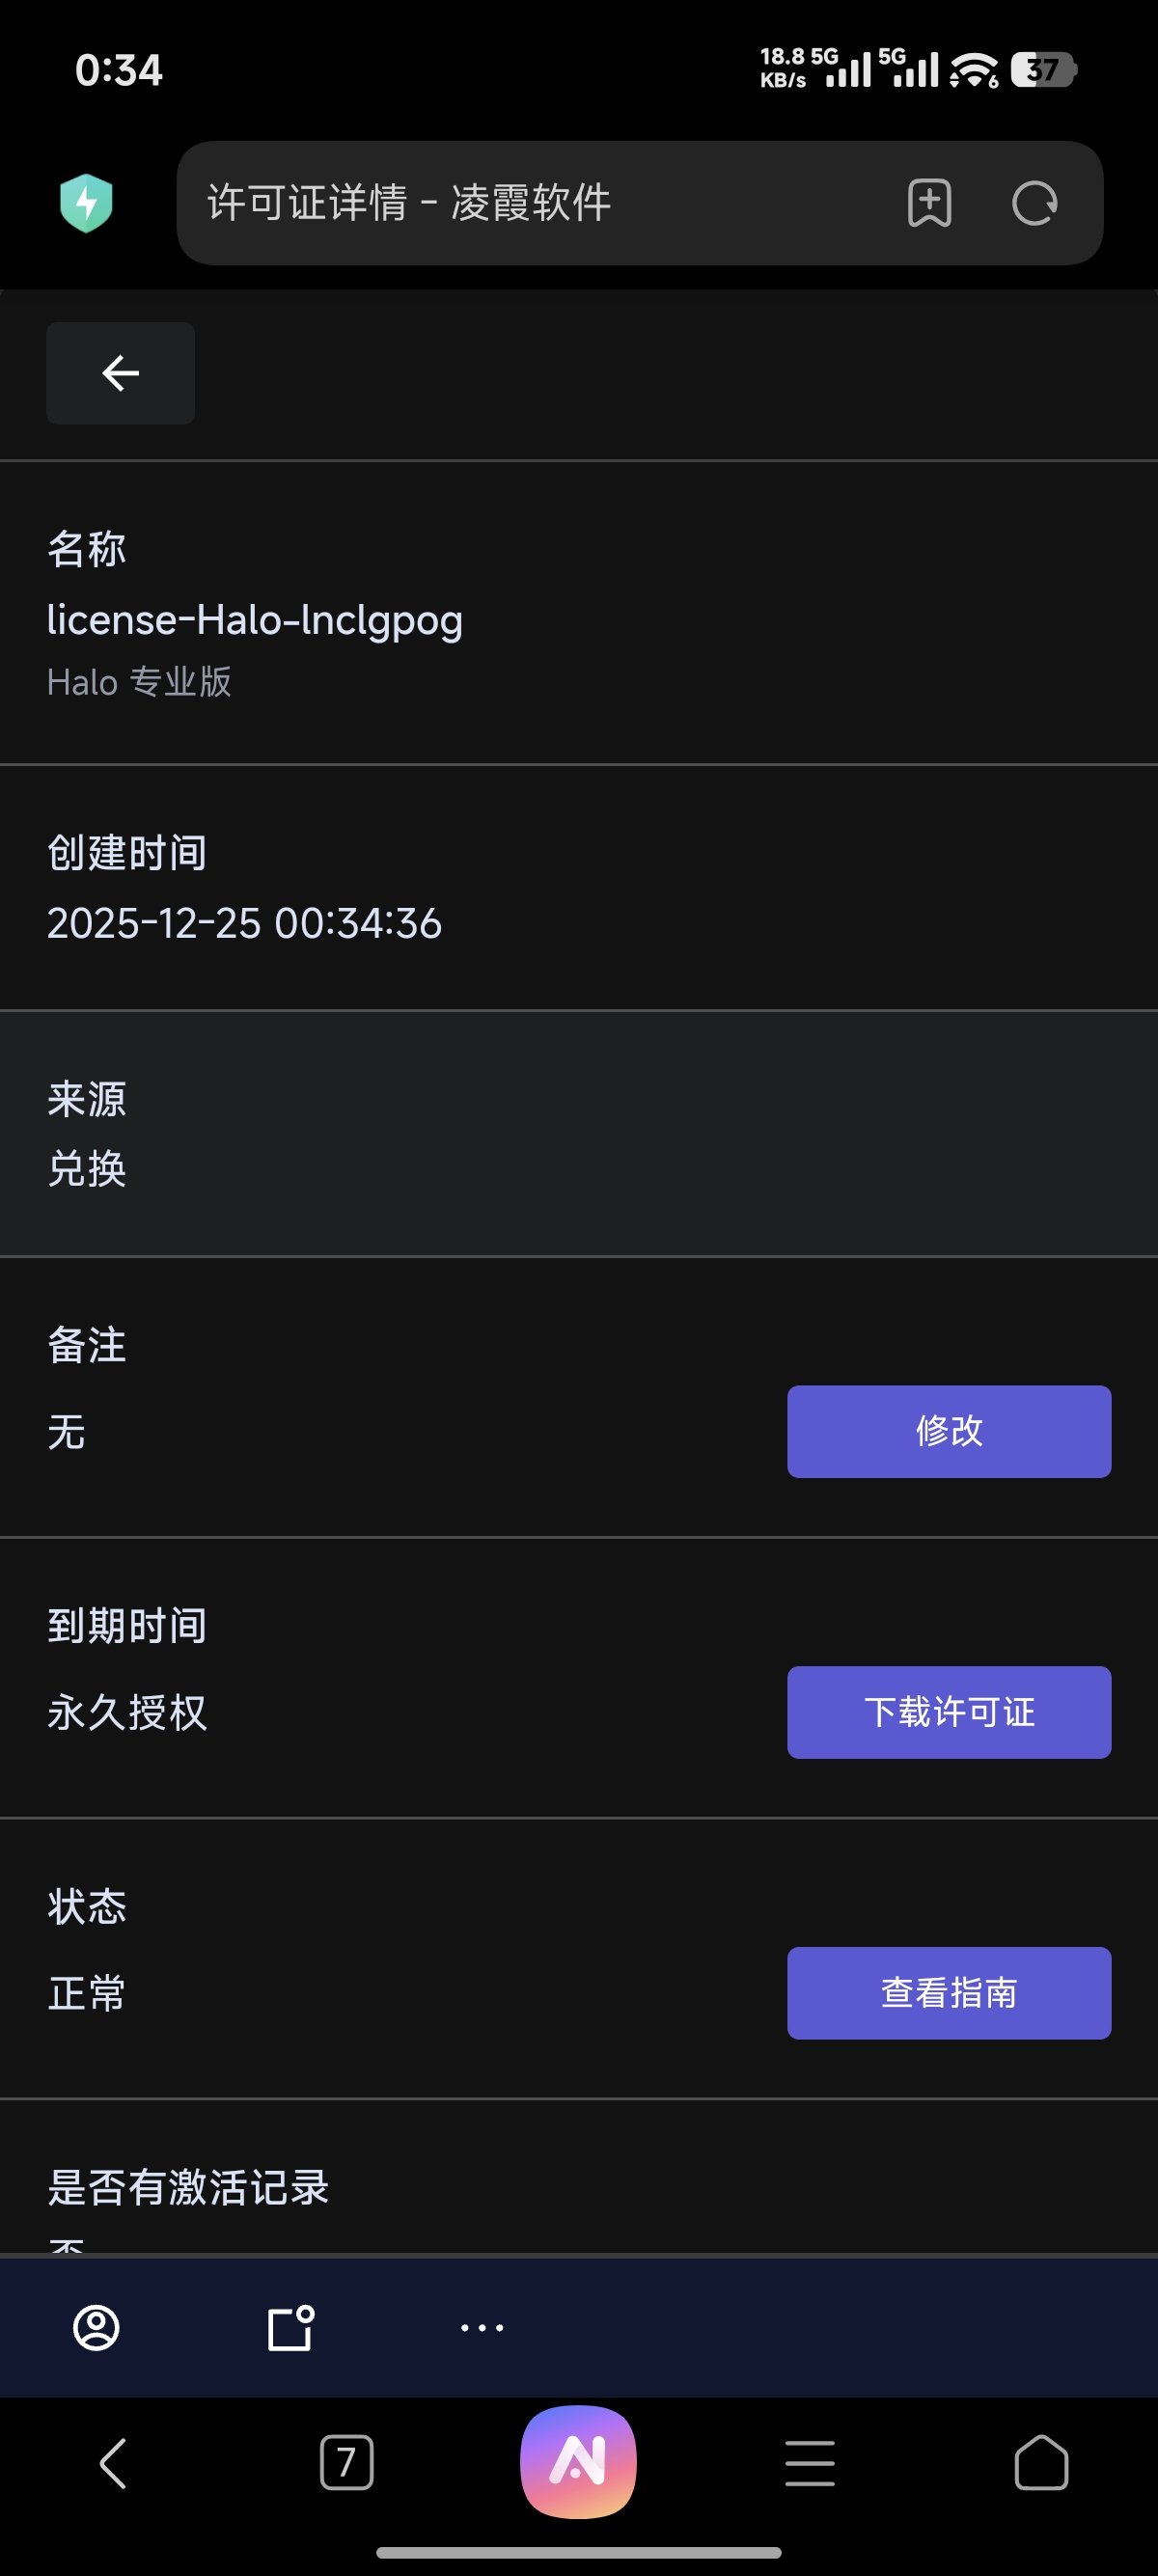Click the 查看指南 button
The image size is (1158, 2576).
[948, 1993]
